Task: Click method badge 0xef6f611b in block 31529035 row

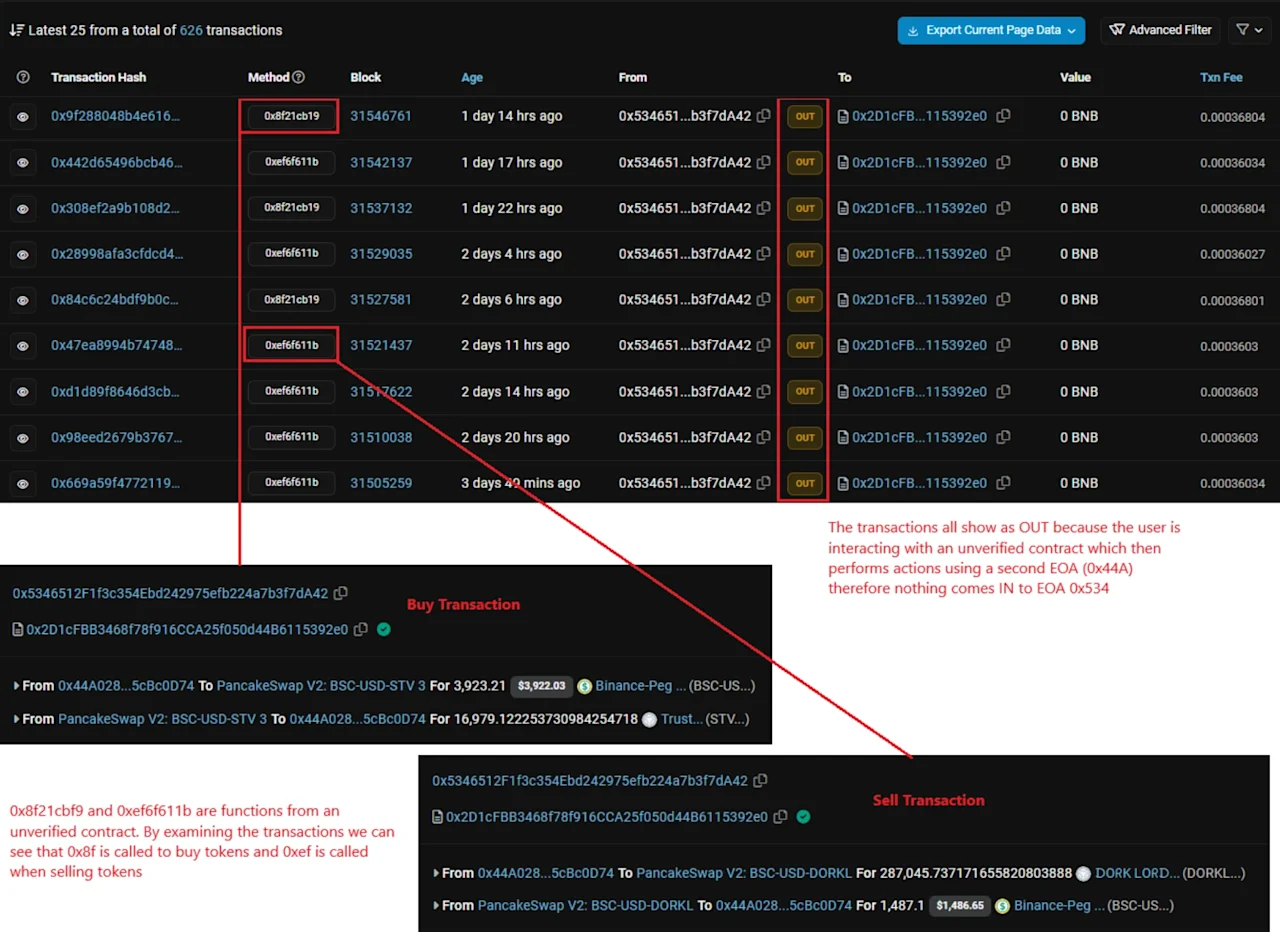Action: click(x=292, y=254)
